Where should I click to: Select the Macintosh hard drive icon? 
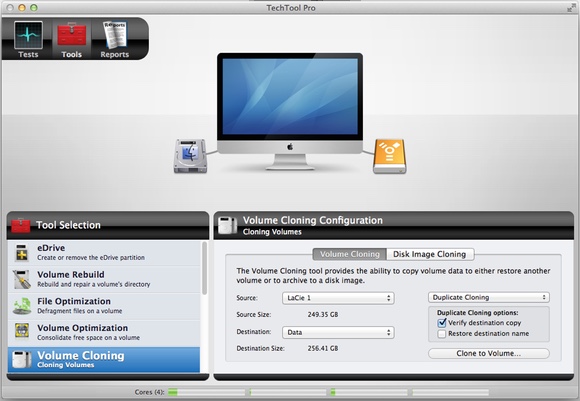pos(190,156)
